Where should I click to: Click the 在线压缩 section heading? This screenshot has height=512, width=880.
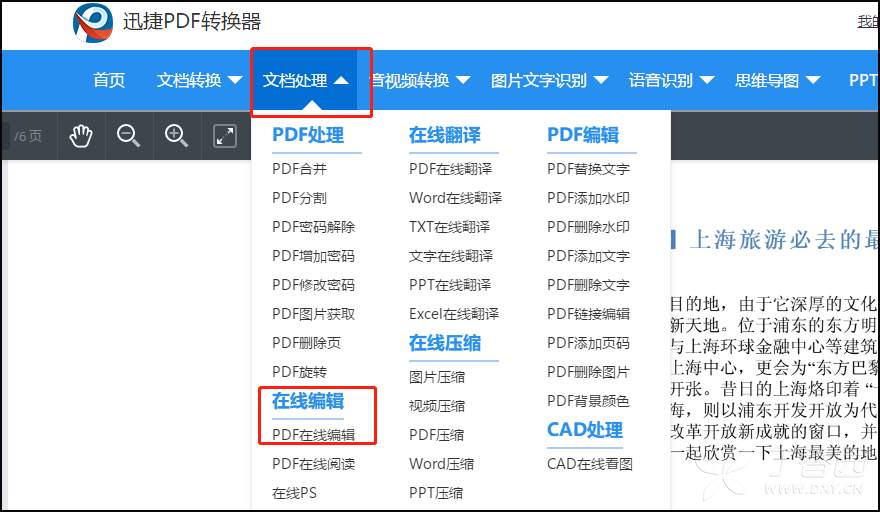(444, 343)
